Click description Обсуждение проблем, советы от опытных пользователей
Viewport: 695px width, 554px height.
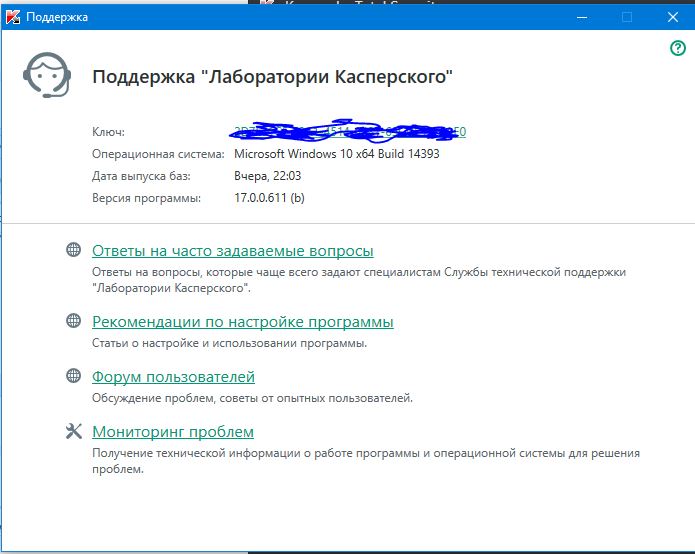pos(252,398)
